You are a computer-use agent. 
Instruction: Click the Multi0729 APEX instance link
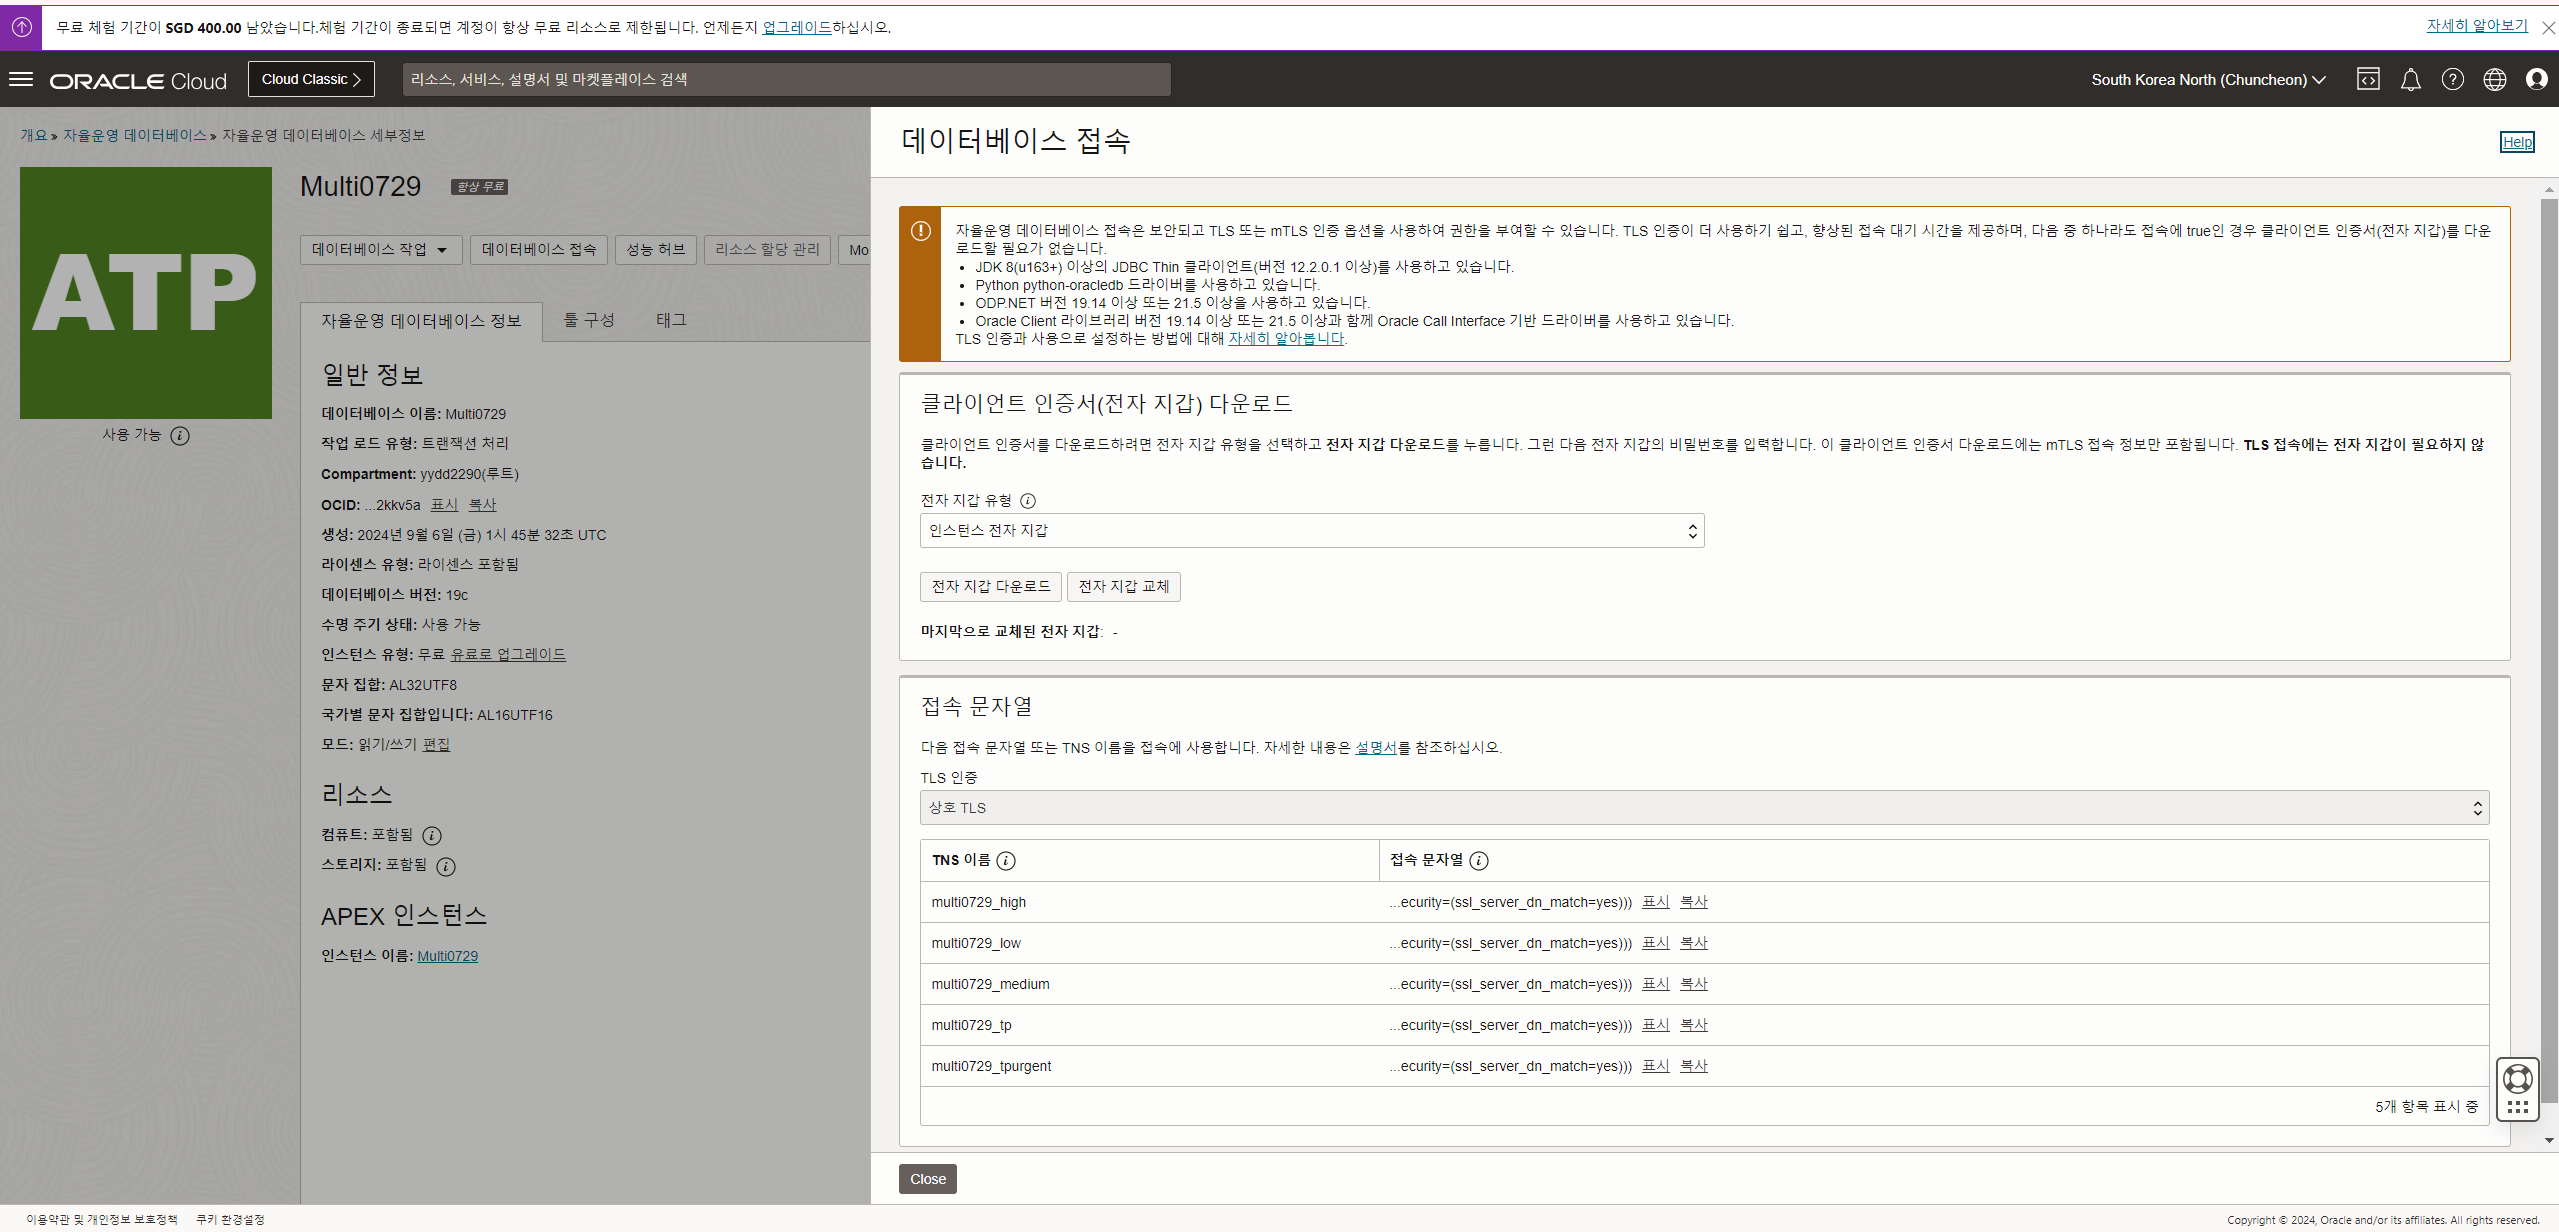tap(447, 956)
